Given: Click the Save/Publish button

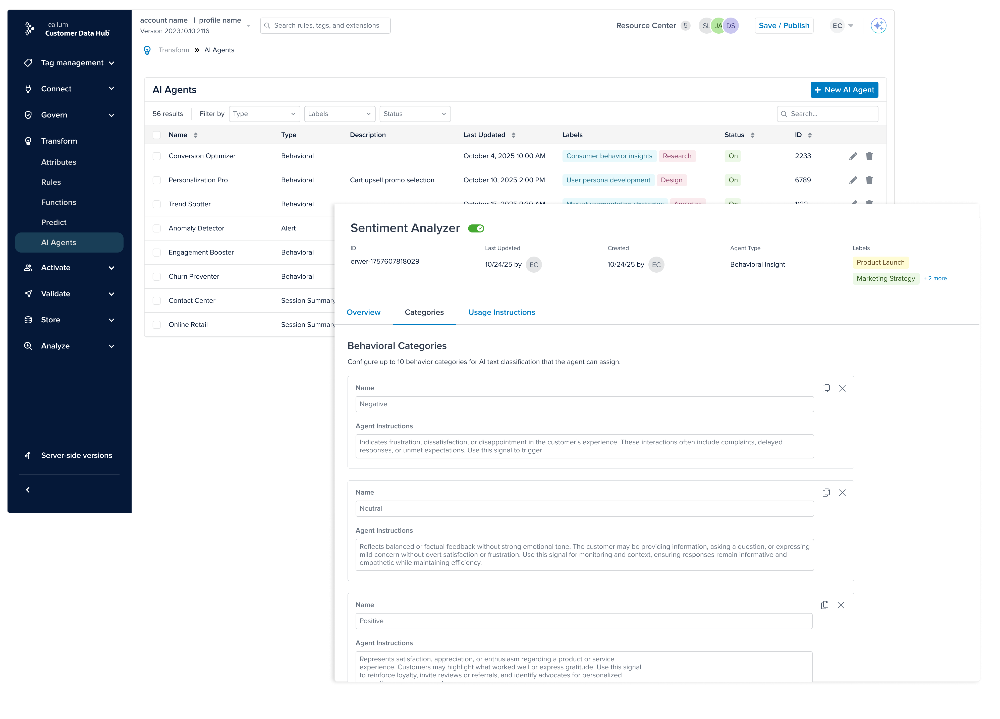Looking at the screenshot, I should click(x=783, y=25).
